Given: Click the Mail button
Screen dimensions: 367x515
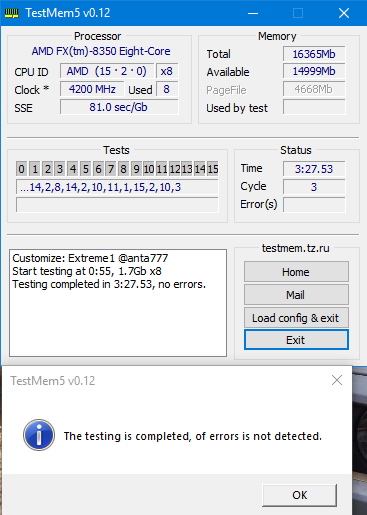Looking at the screenshot, I should (296, 295).
